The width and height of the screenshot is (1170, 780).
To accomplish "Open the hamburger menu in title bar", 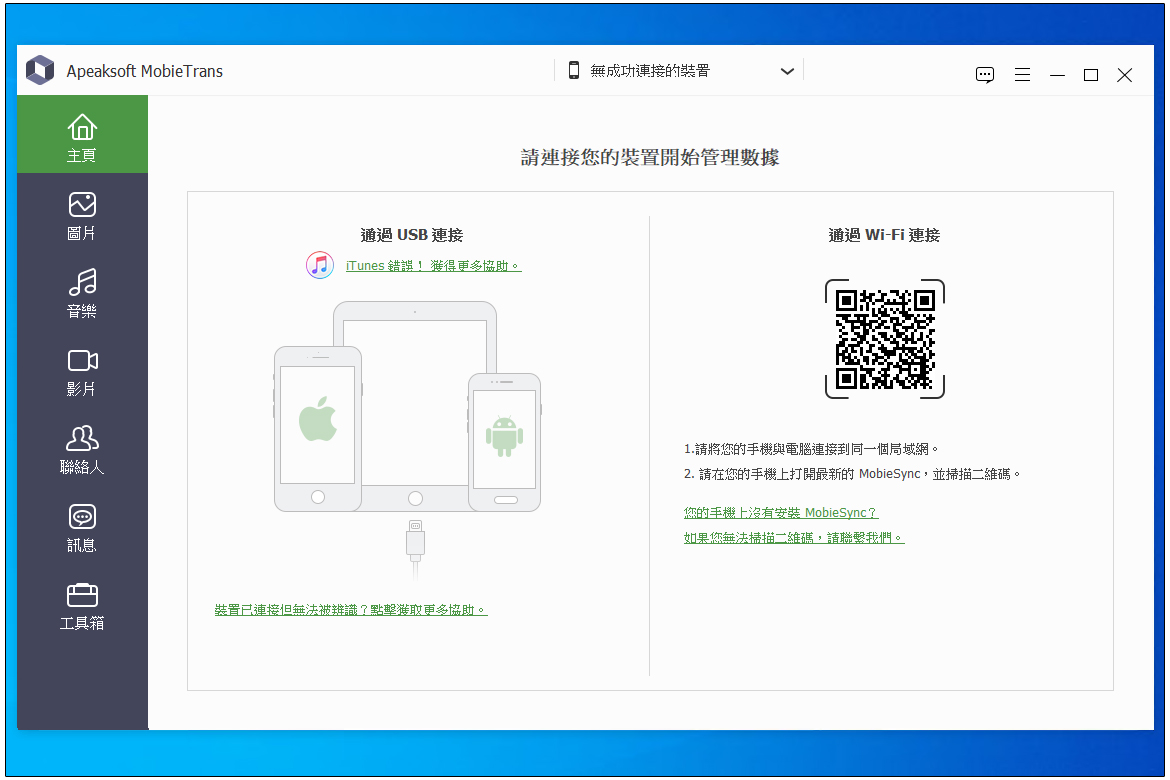I will pyautogui.click(x=1022, y=75).
